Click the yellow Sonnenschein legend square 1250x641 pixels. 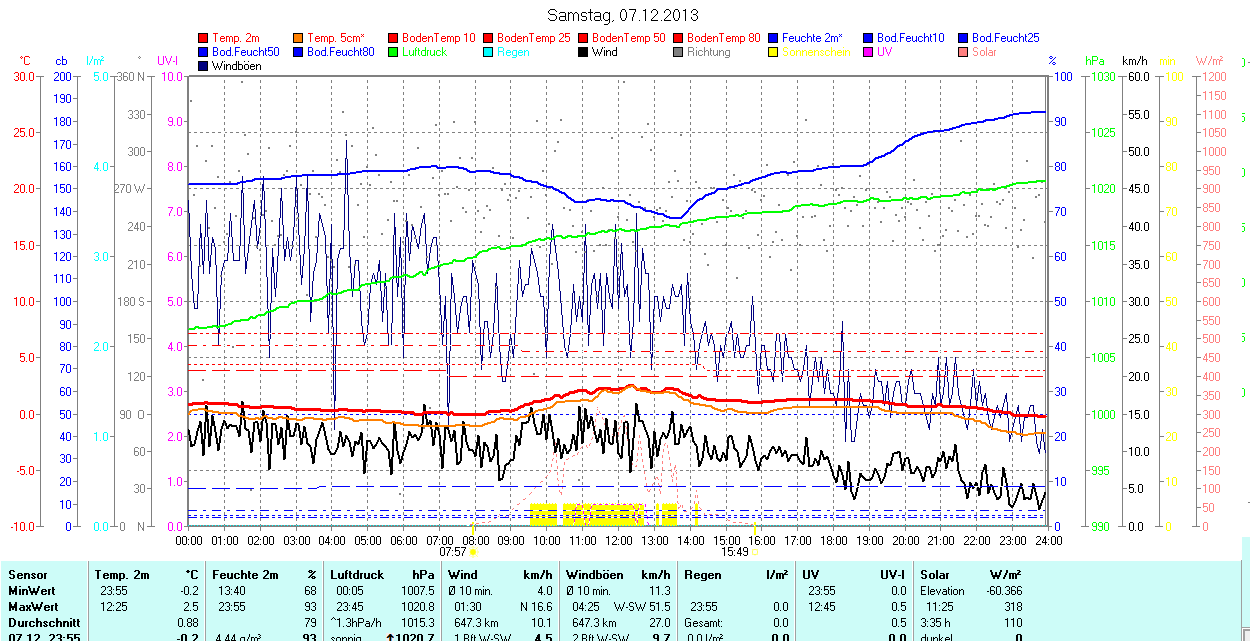click(x=774, y=52)
